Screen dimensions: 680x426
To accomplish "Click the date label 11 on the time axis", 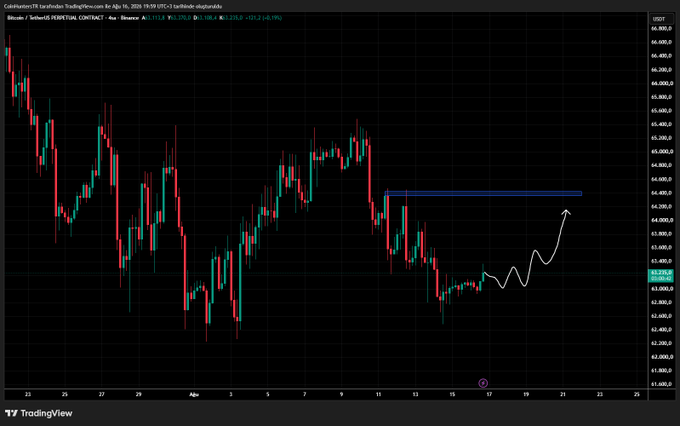I will pyautogui.click(x=378, y=394).
